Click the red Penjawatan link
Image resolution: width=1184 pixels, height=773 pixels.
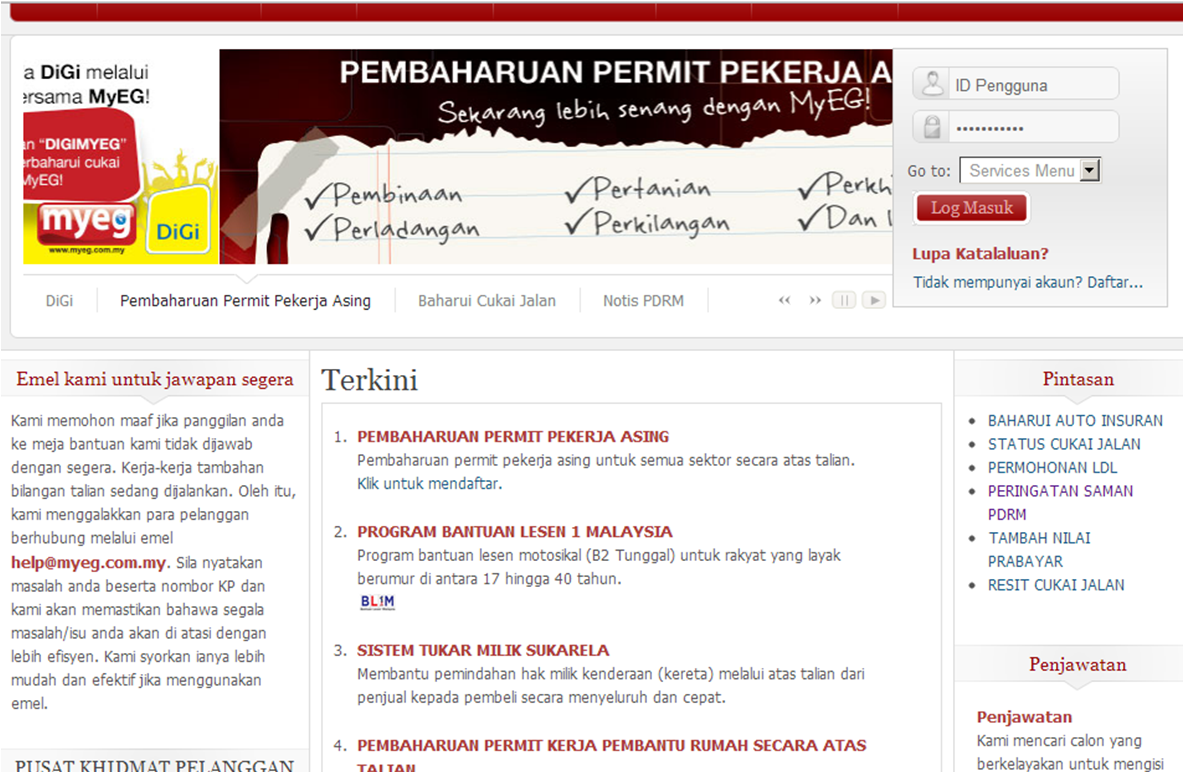[1024, 716]
